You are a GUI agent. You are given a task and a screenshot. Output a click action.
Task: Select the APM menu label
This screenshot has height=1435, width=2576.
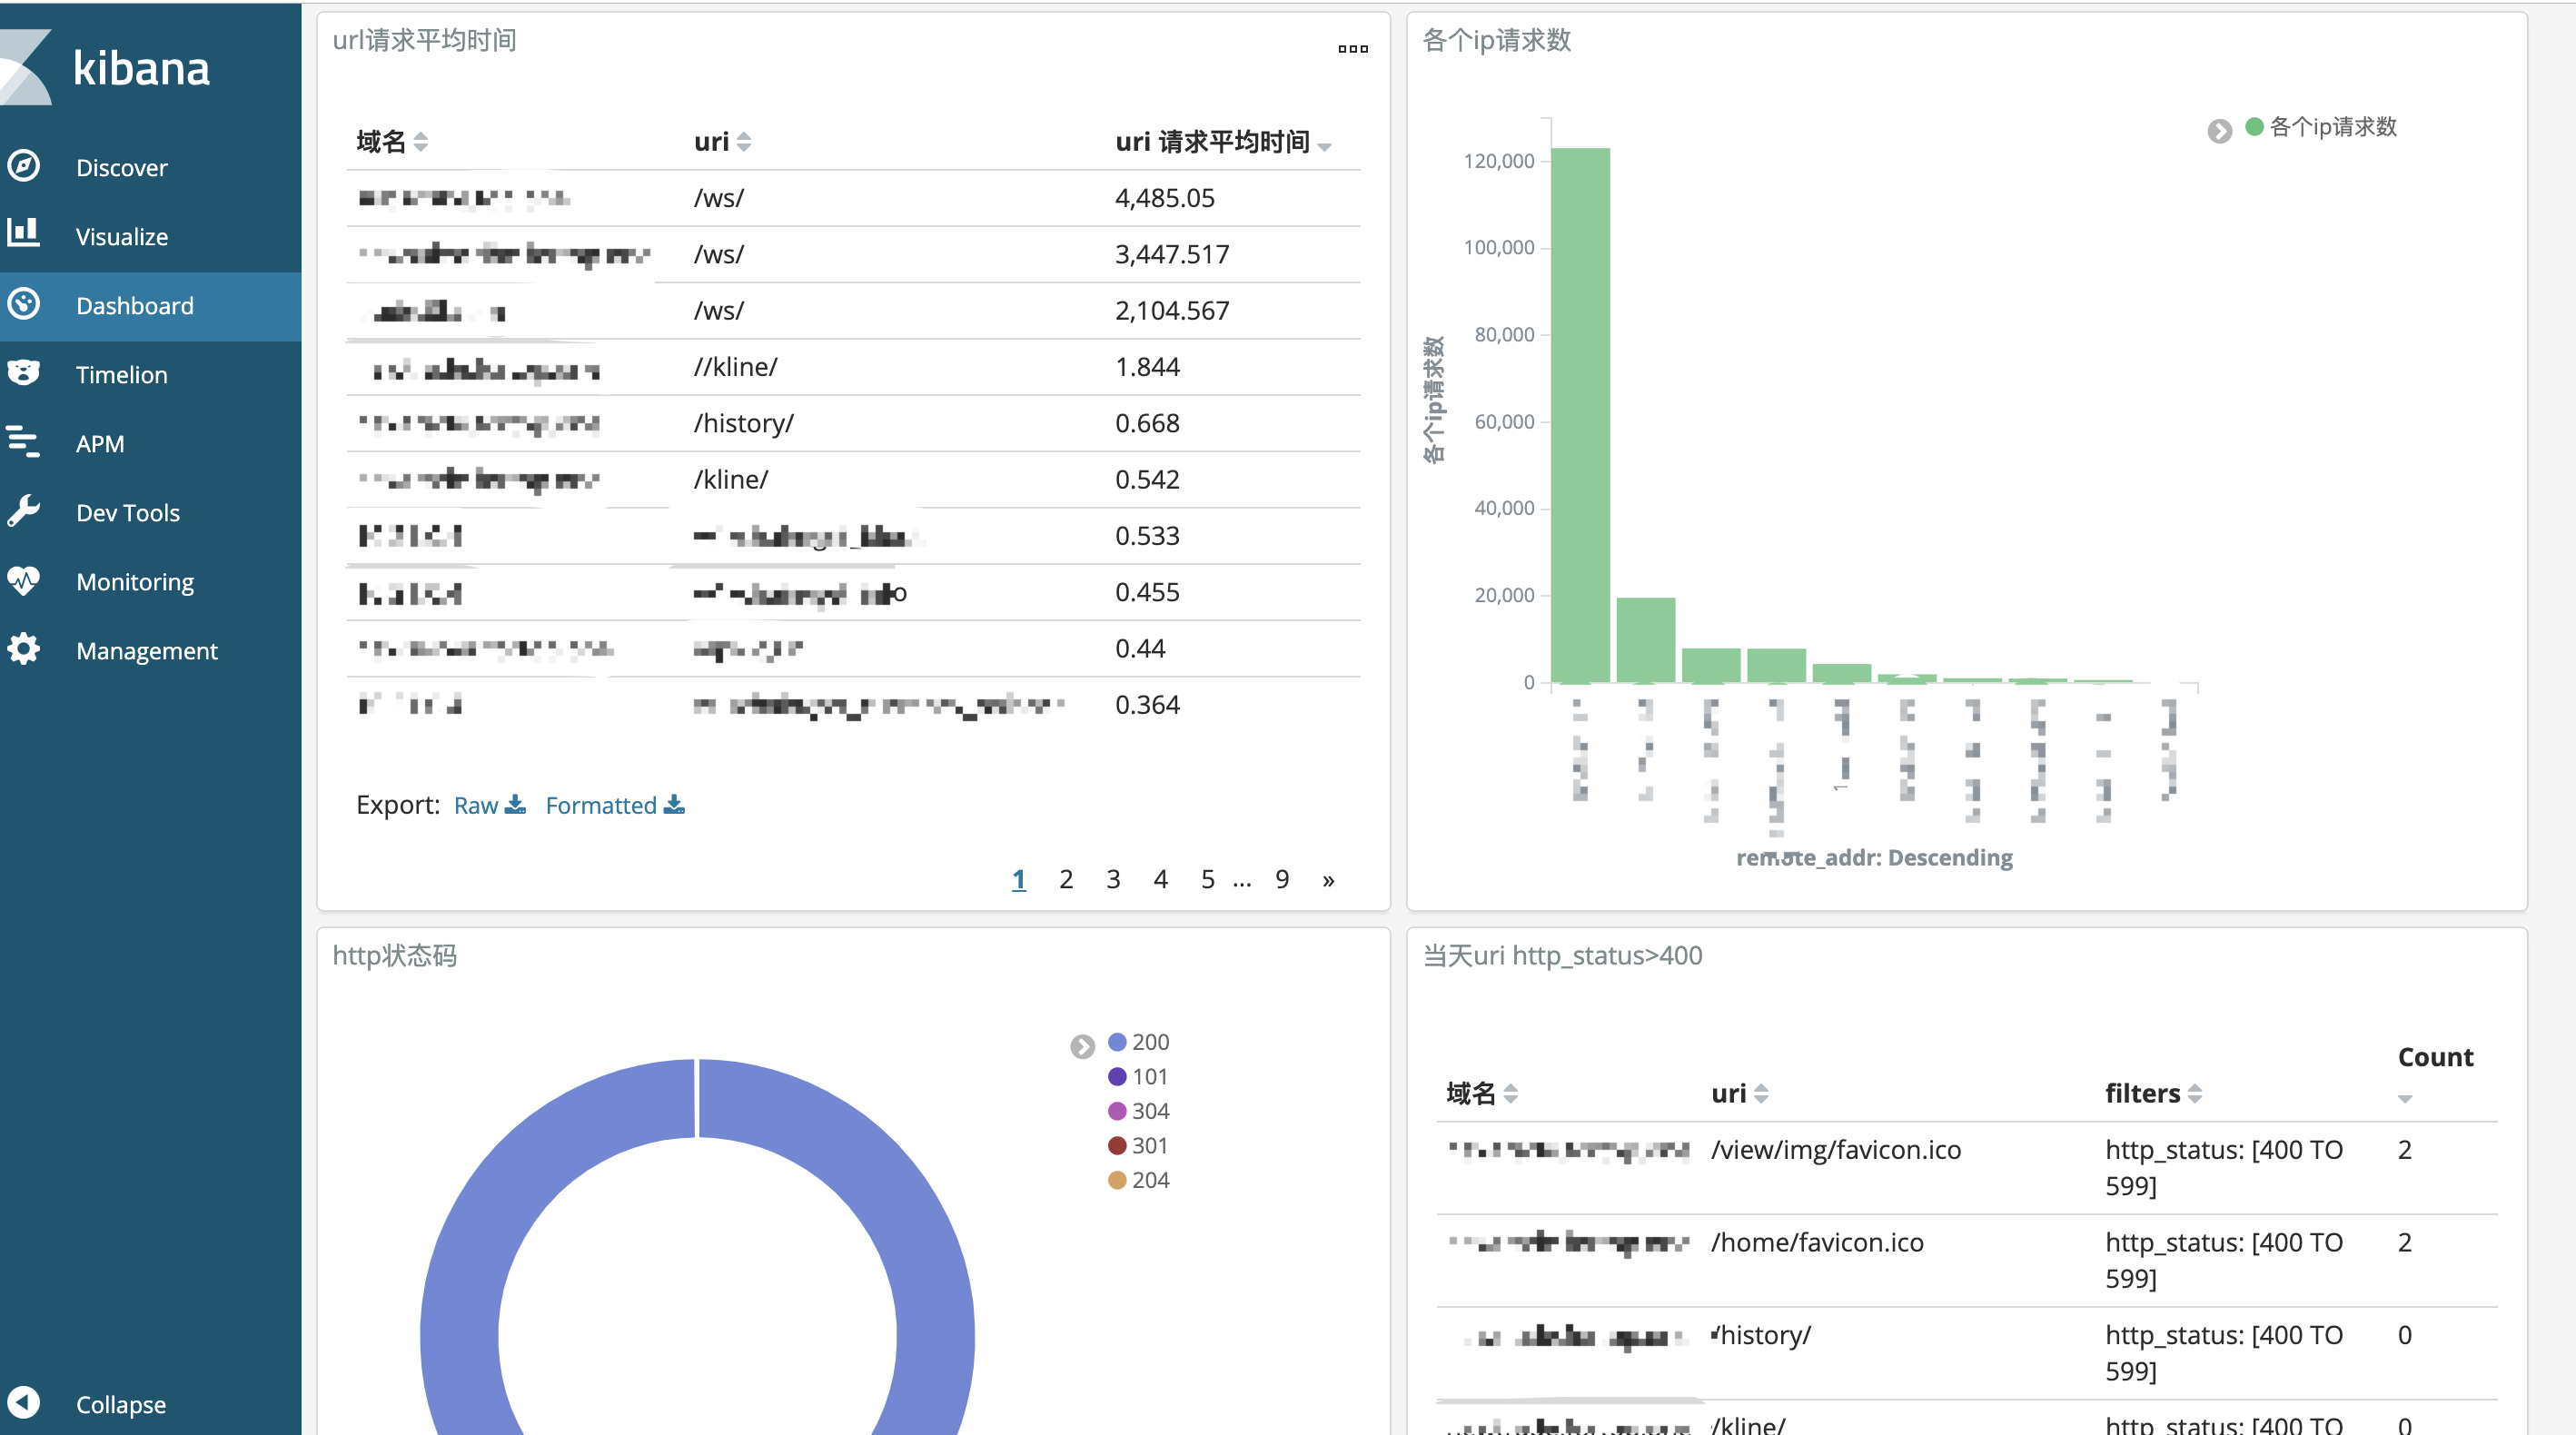pyautogui.click(x=100, y=443)
